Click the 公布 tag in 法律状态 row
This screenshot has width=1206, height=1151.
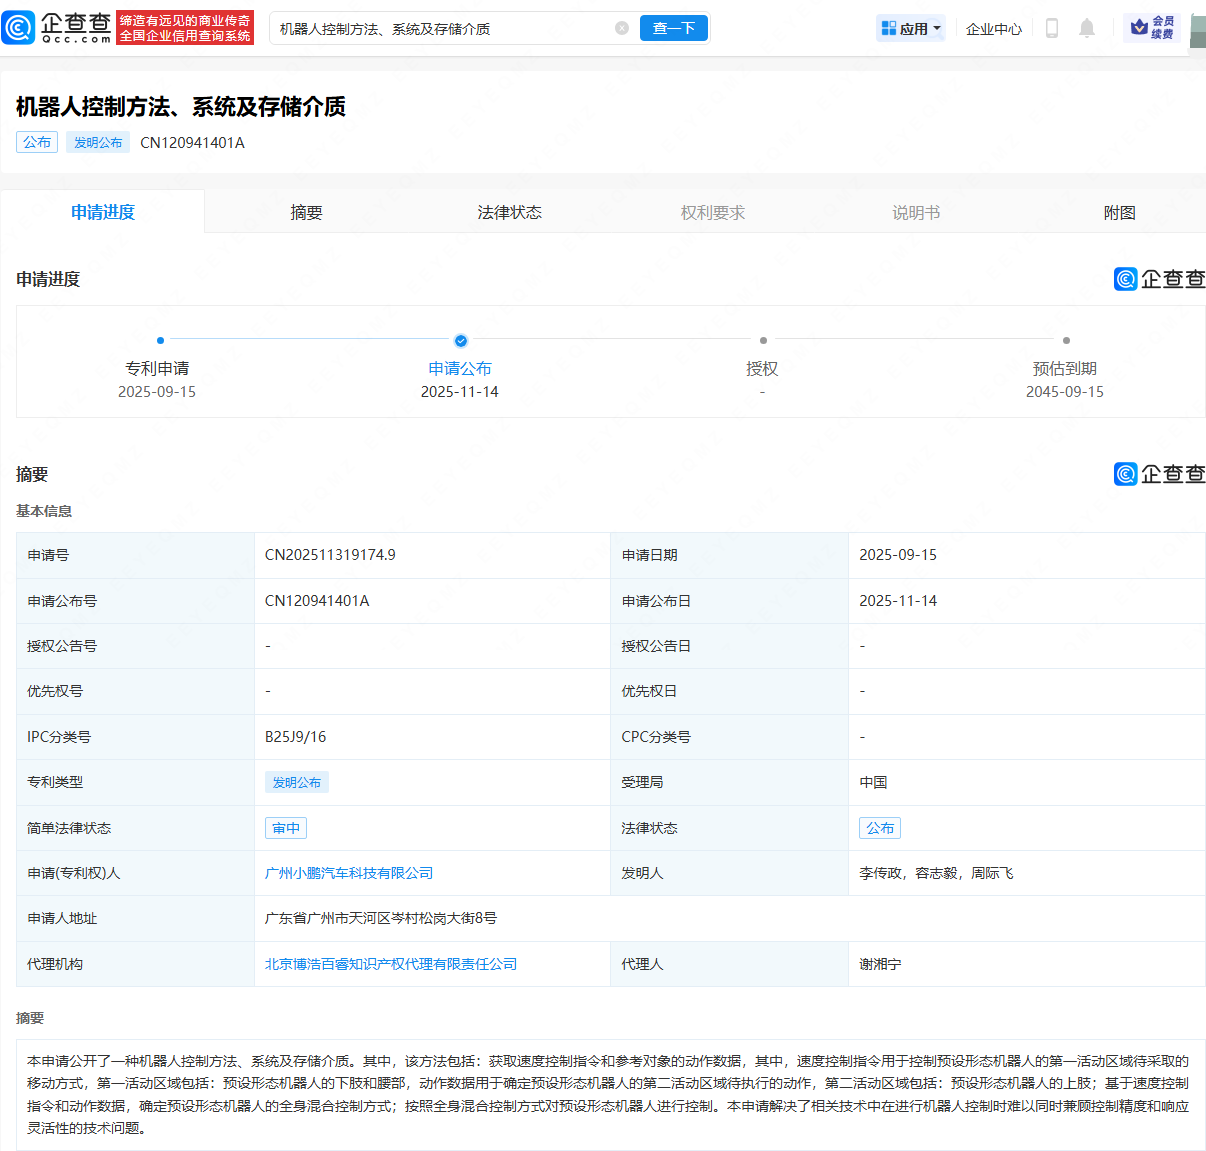coord(880,828)
